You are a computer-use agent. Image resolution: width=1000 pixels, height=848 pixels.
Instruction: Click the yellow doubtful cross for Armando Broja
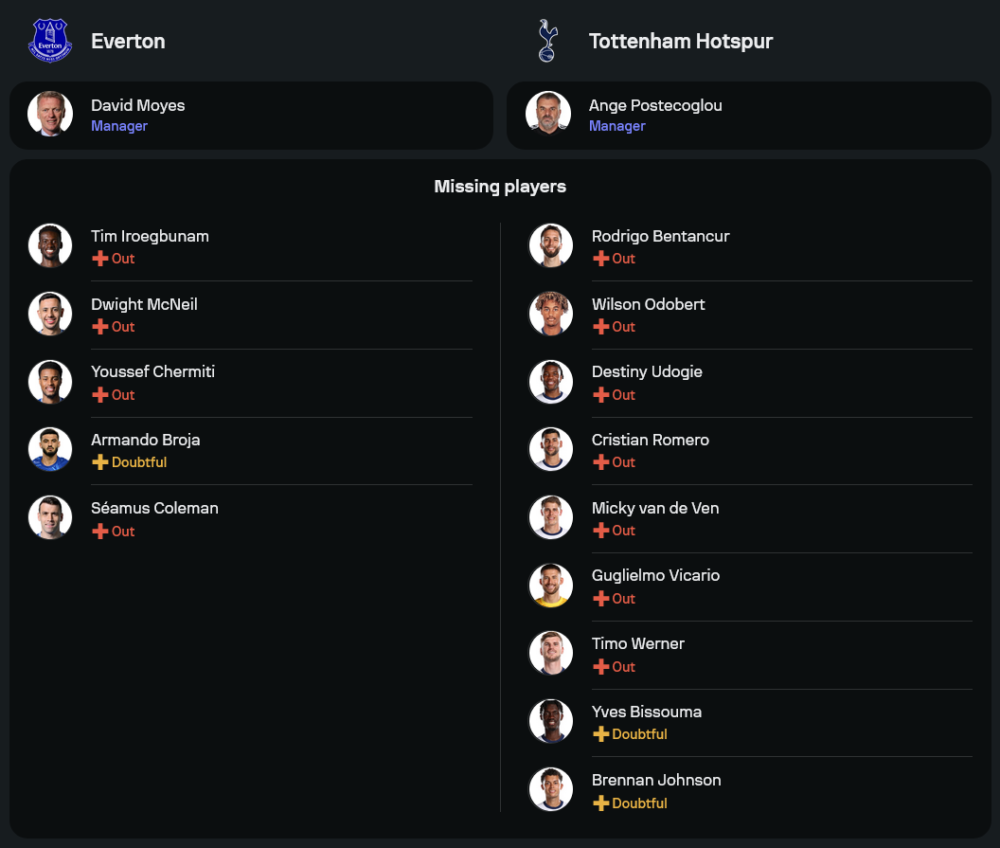(100, 463)
